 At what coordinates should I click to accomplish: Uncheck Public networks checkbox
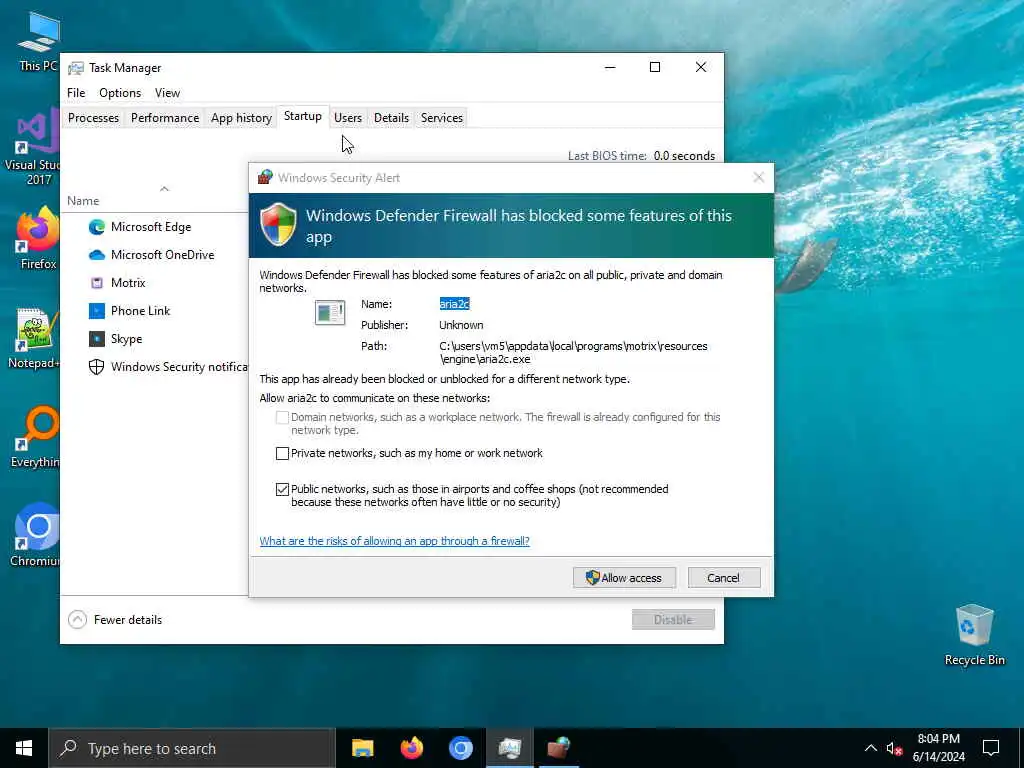click(x=282, y=489)
